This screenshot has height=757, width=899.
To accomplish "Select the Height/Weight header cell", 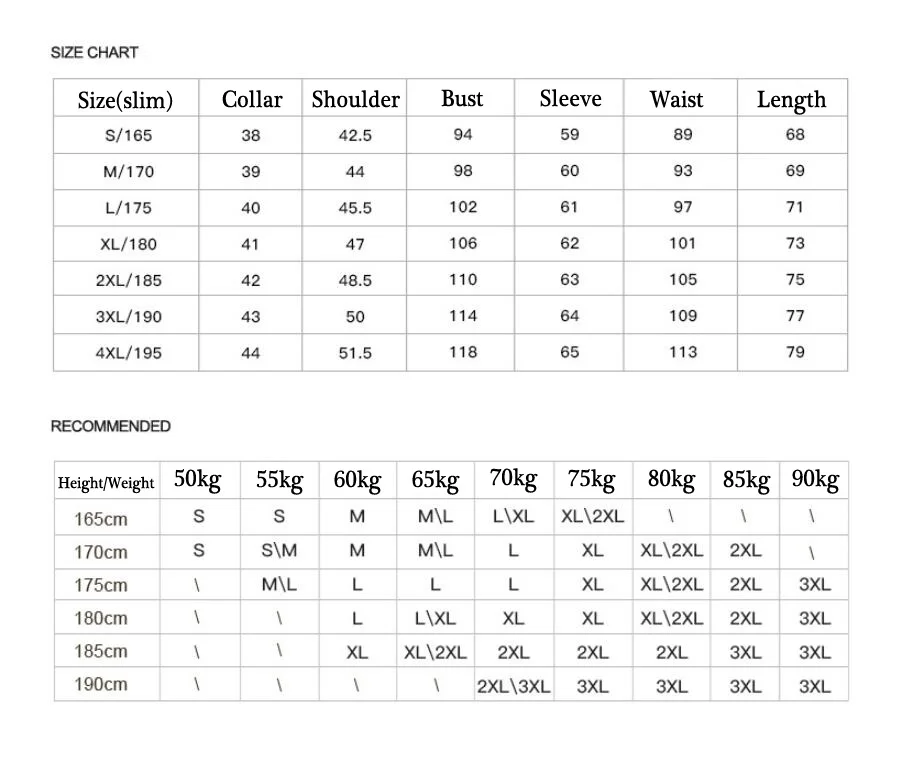I will (x=106, y=483).
